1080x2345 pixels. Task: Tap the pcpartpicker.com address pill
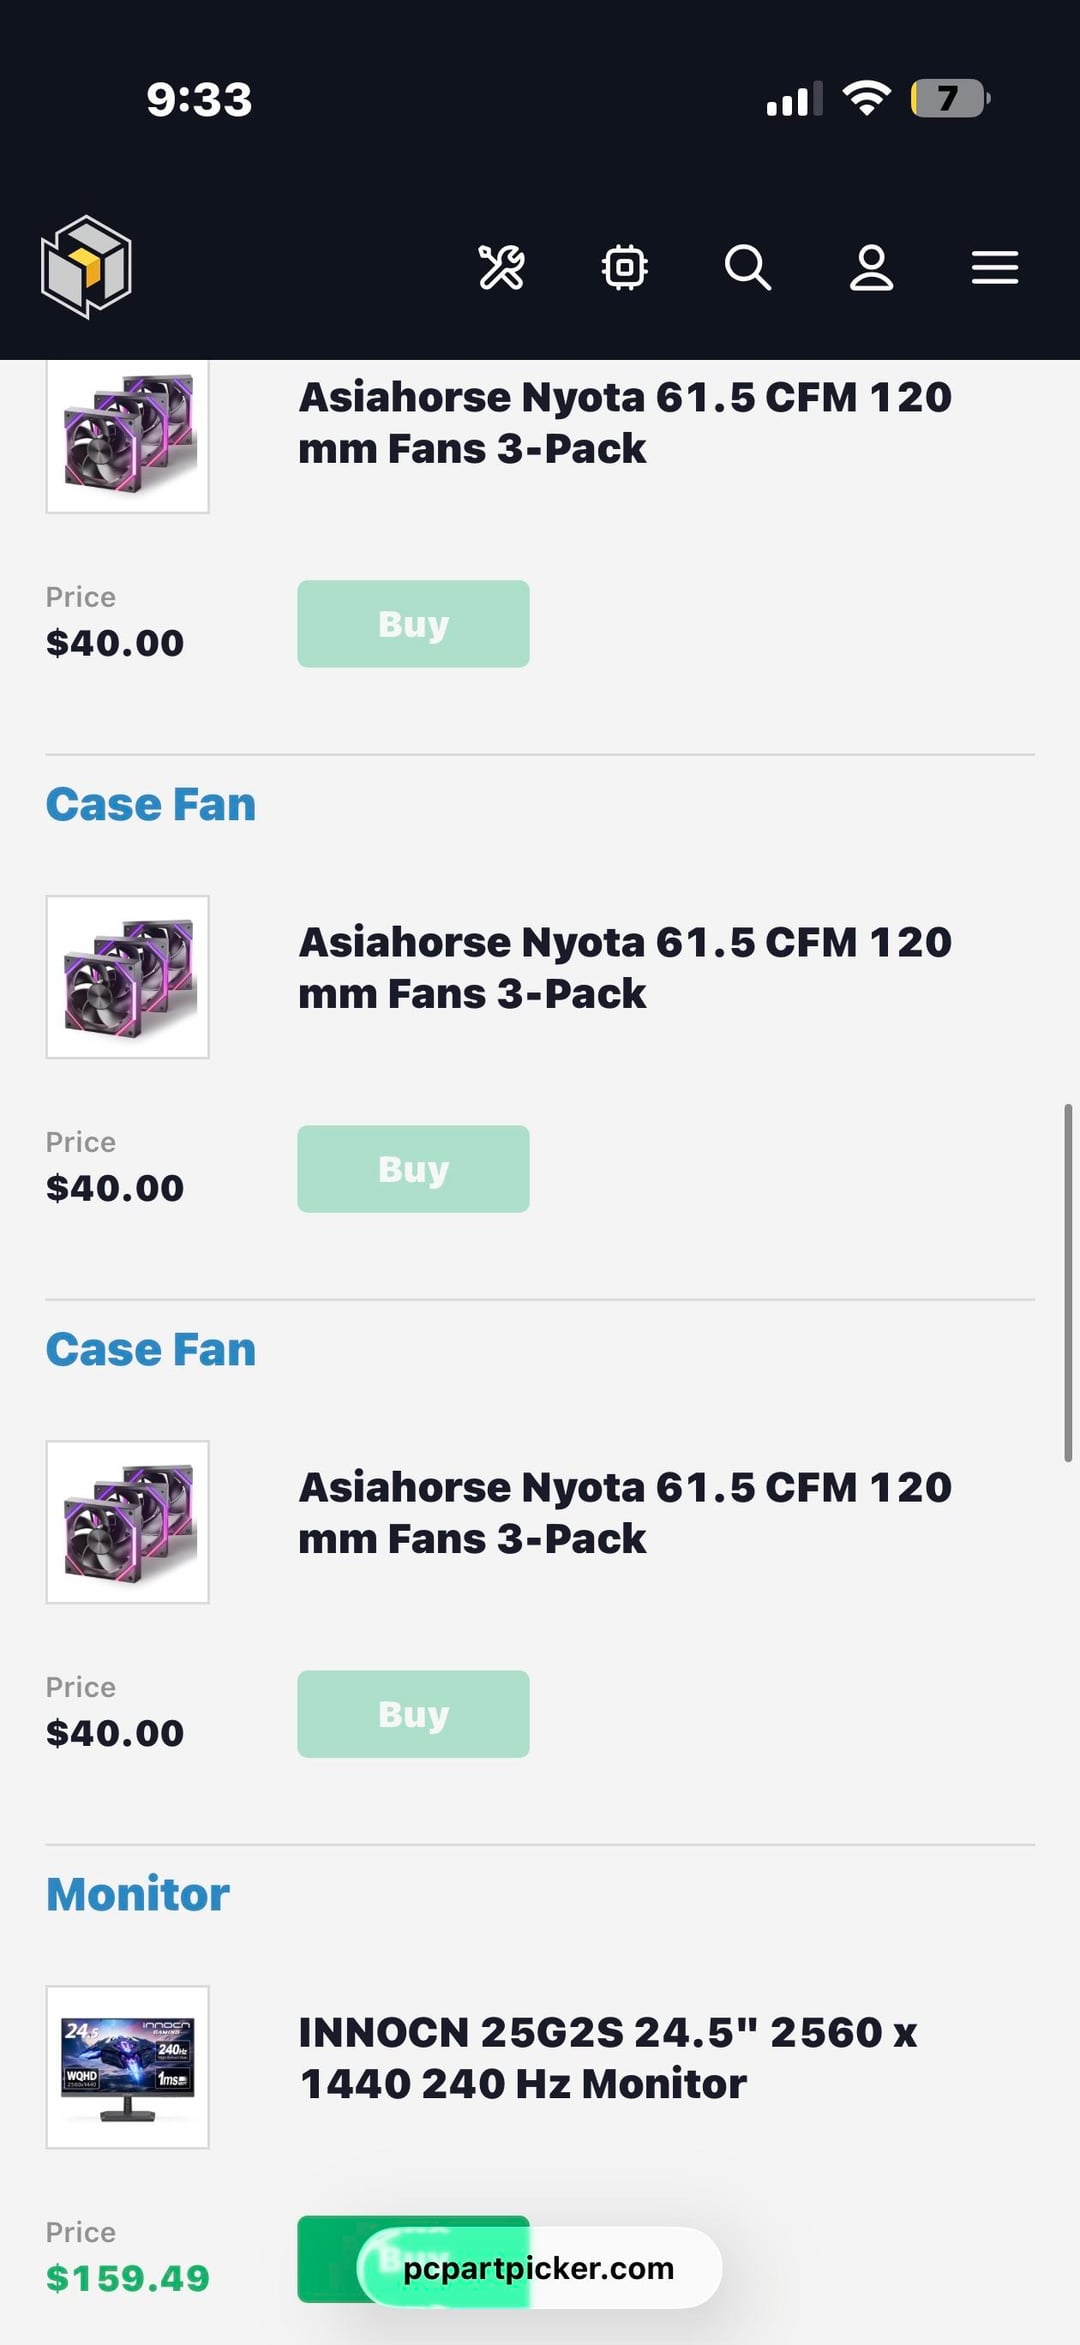click(x=539, y=2268)
